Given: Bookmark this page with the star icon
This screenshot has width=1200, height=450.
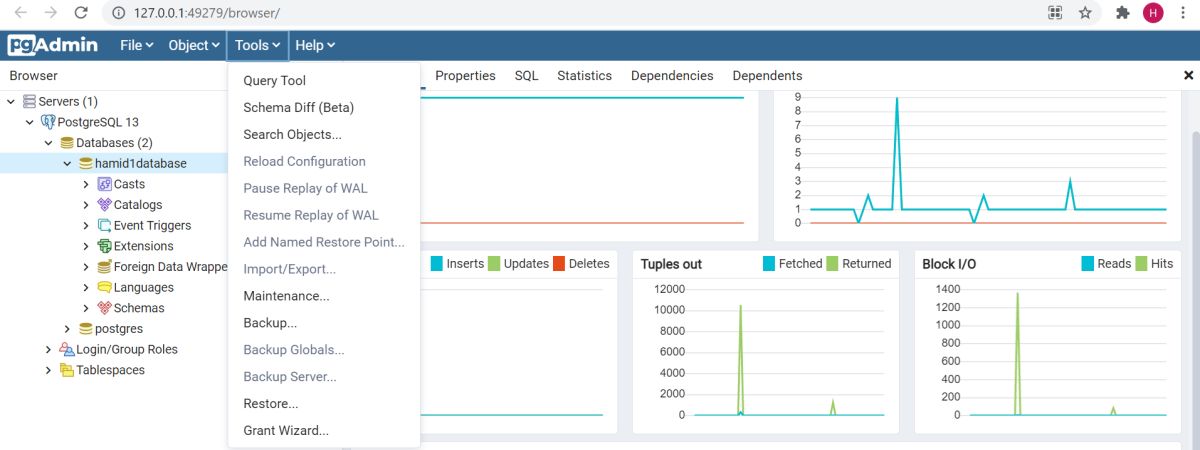Looking at the screenshot, I should (1085, 13).
